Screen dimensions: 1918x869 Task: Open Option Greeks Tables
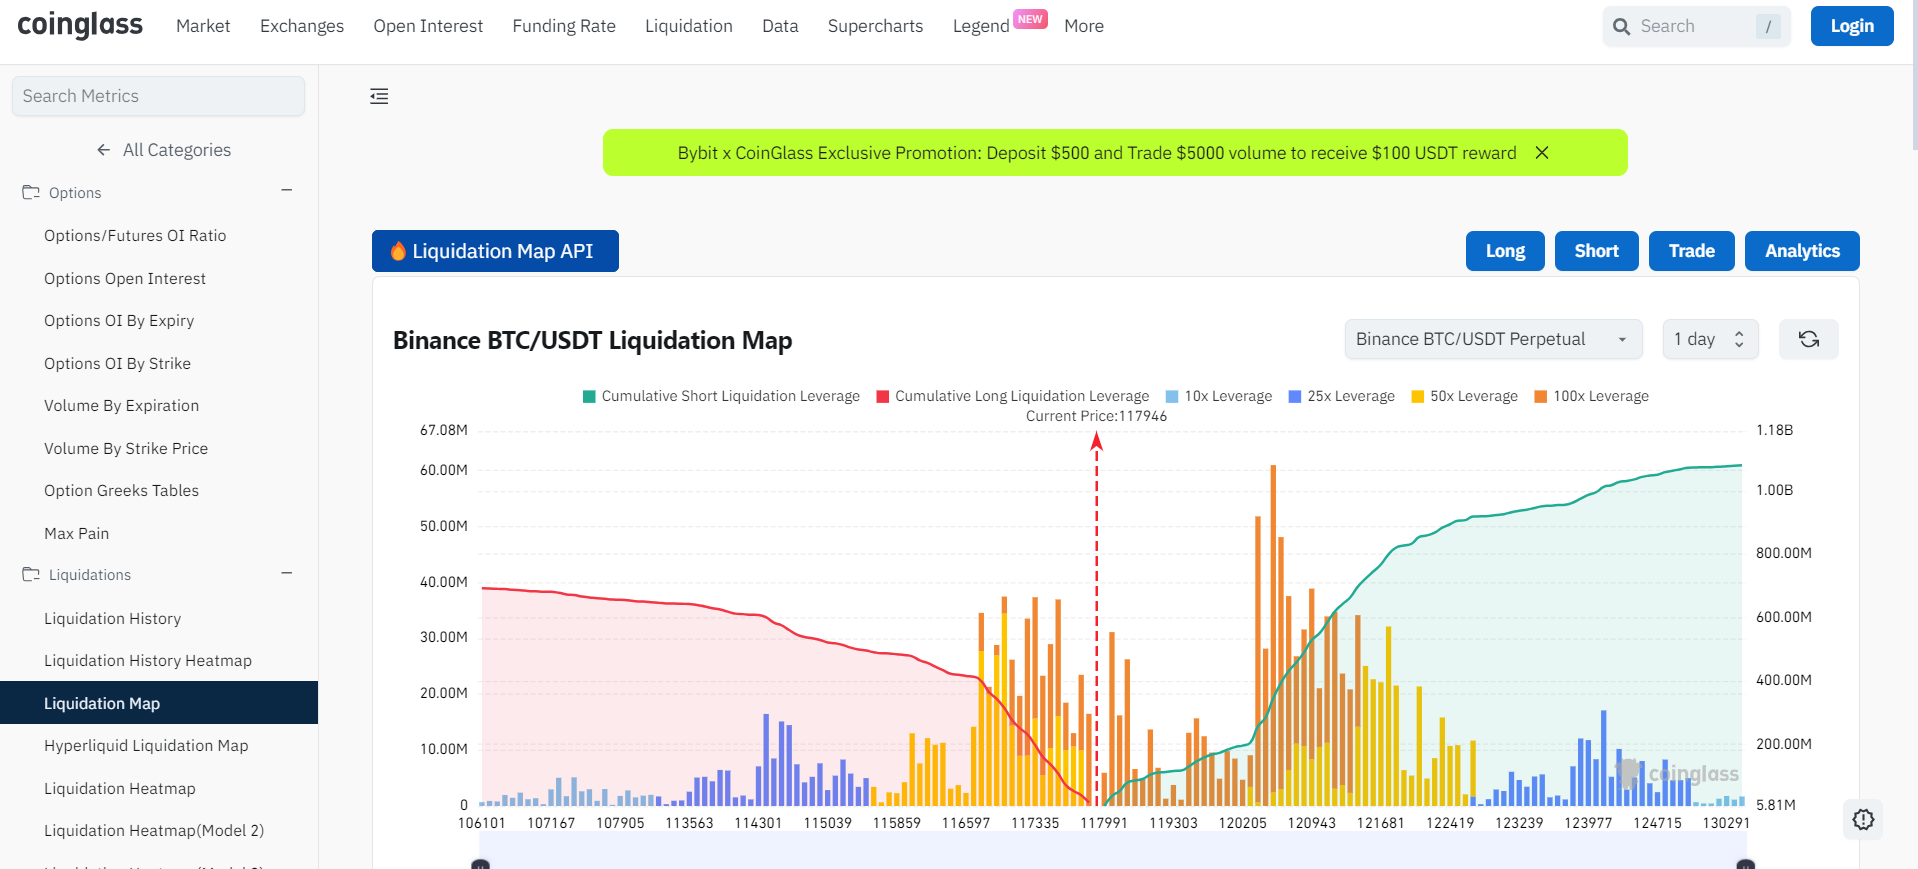click(x=121, y=491)
